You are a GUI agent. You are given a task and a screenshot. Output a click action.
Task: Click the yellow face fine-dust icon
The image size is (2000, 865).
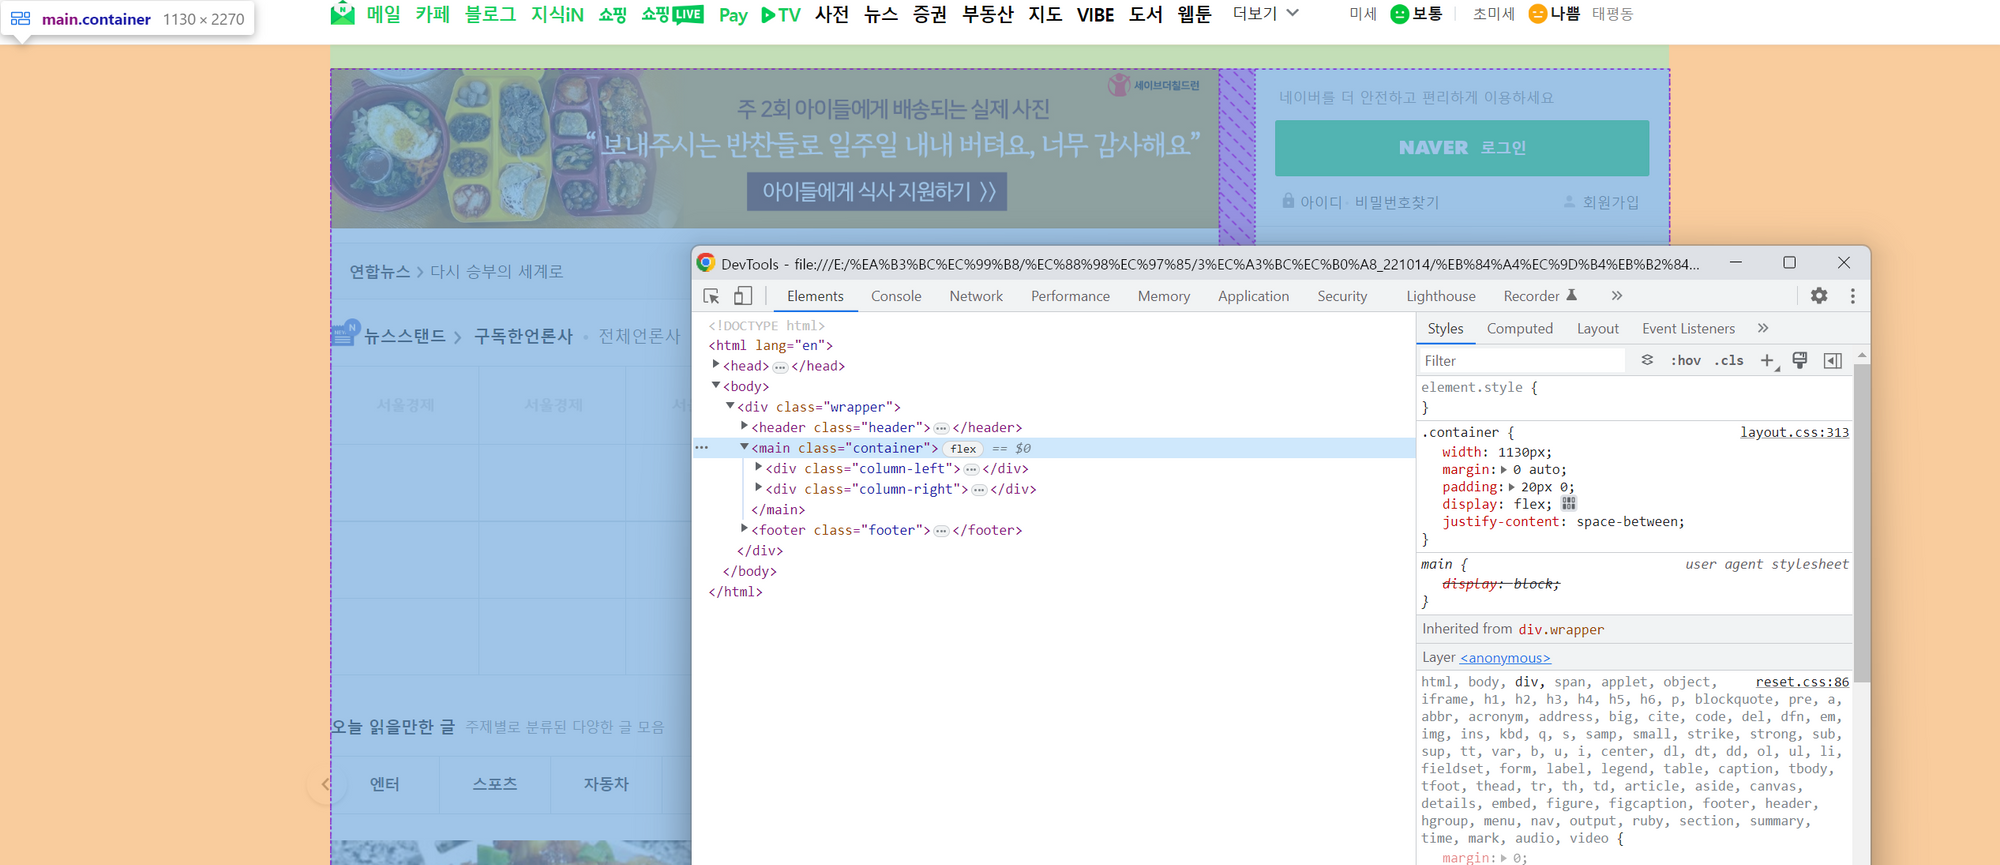click(x=1538, y=14)
